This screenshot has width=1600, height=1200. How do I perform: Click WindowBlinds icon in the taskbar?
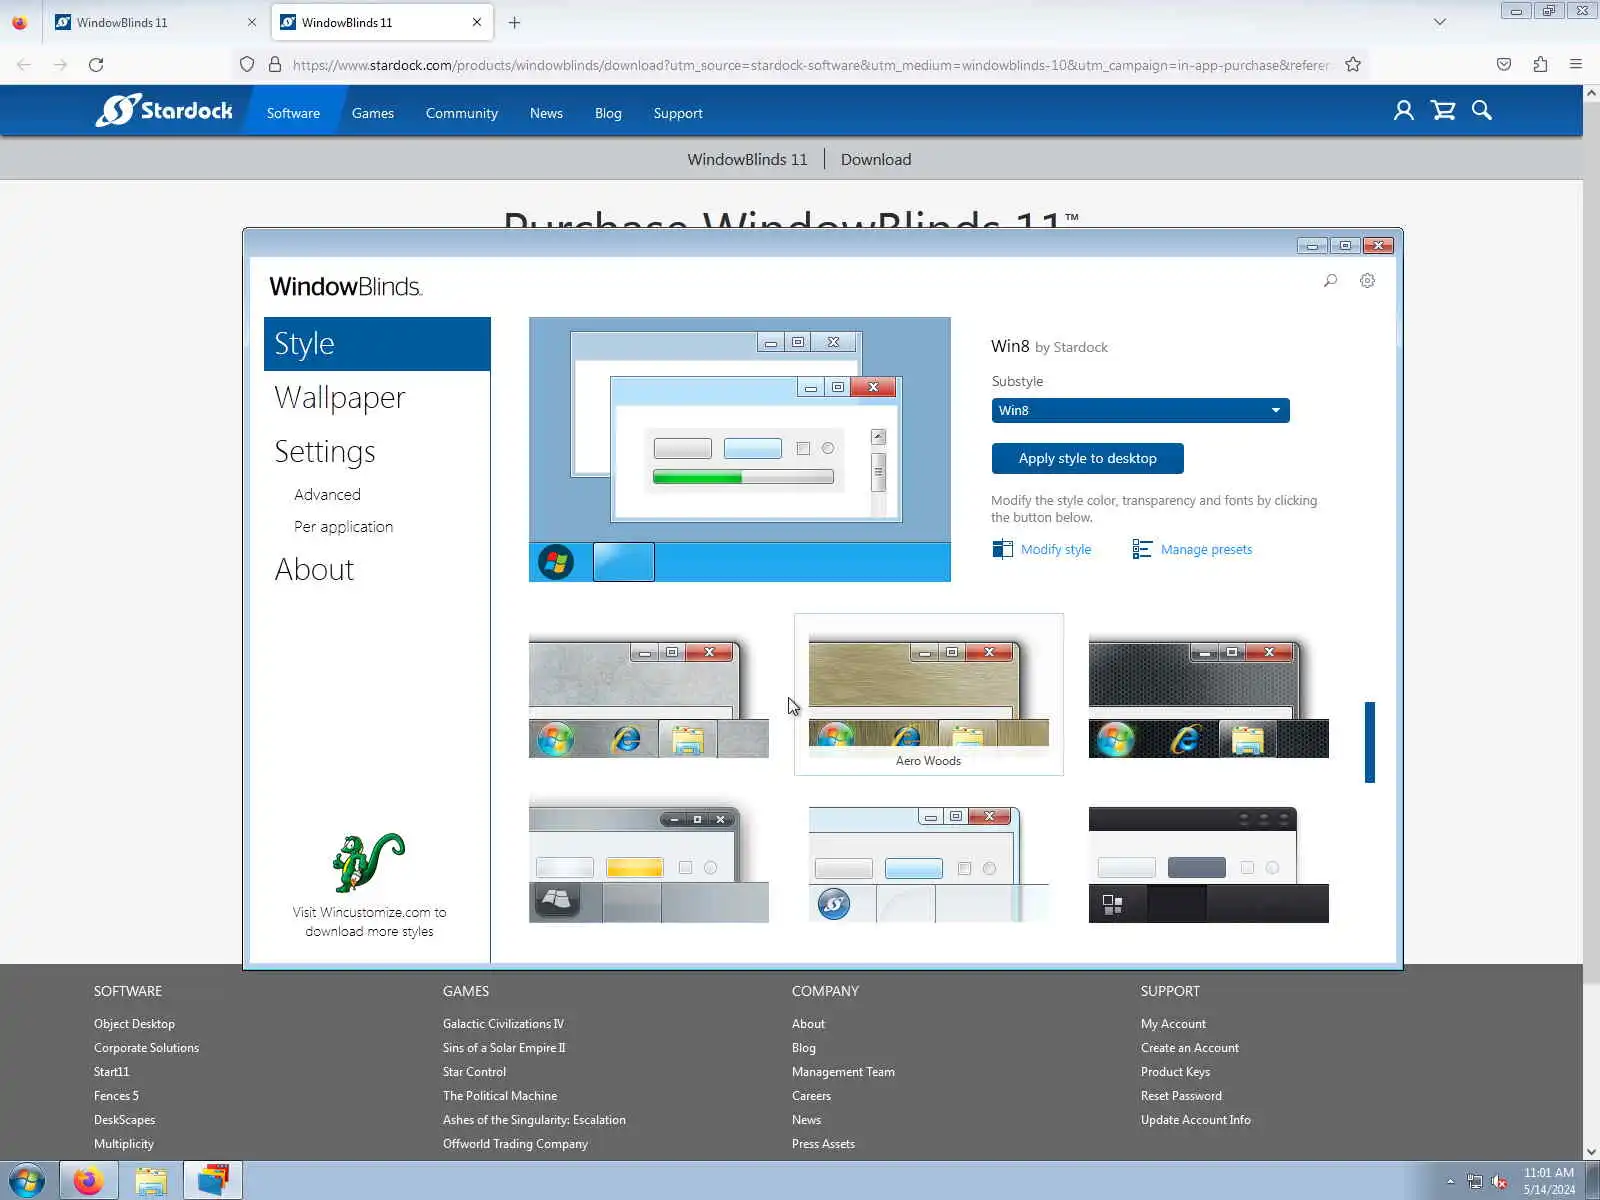coord(213,1181)
